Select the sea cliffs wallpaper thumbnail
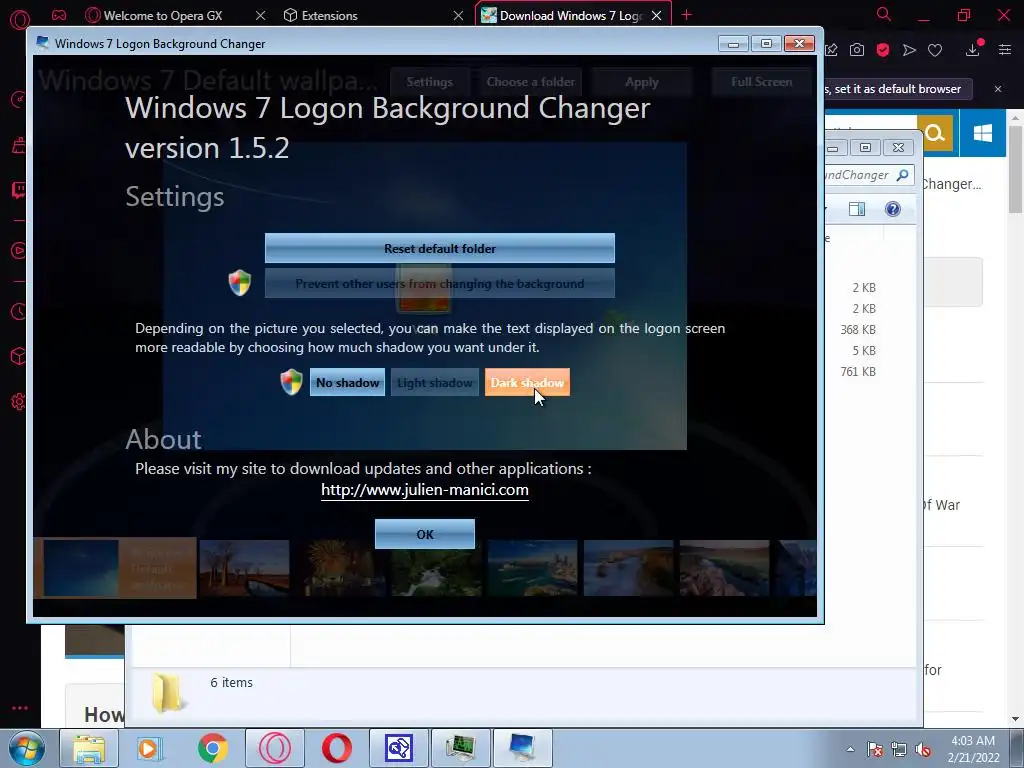 point(628,568)
